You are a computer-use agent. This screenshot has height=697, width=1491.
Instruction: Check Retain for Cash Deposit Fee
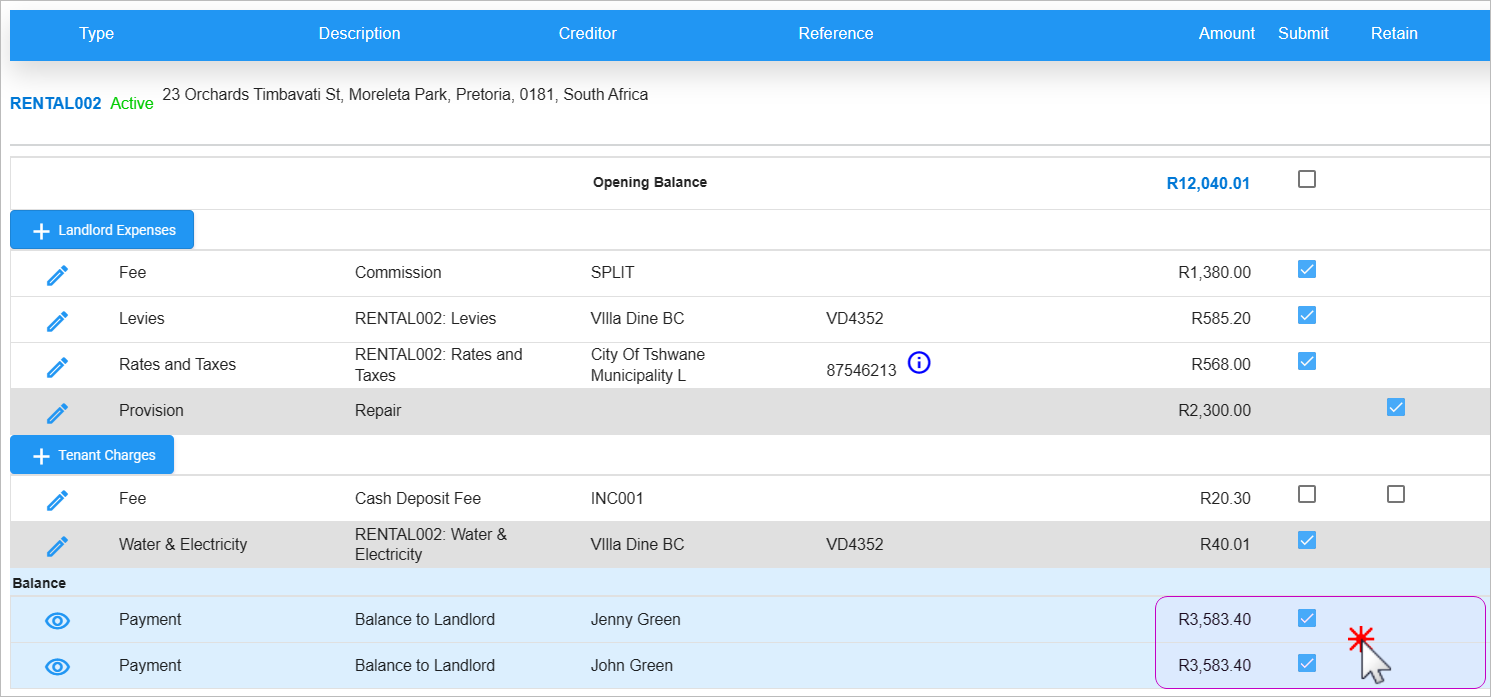pyautogui.click(x=1396, y=494)
